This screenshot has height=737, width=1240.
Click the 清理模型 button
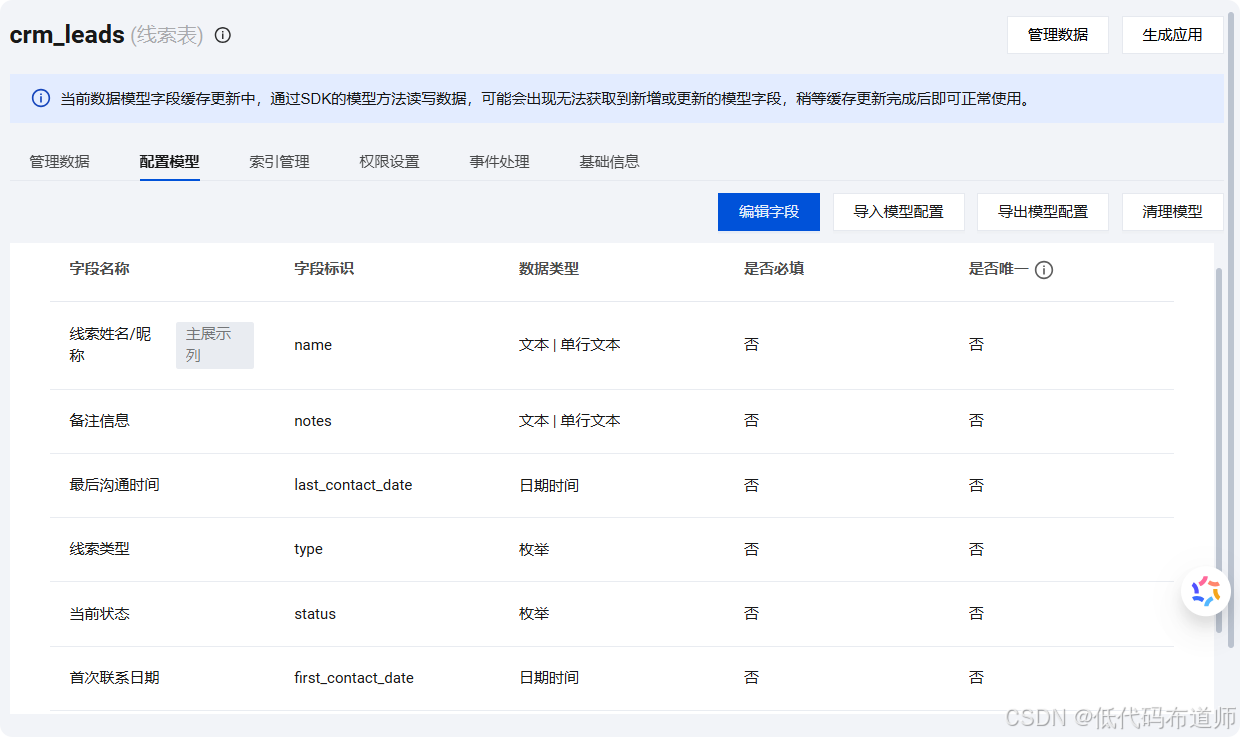point(1173,212)
